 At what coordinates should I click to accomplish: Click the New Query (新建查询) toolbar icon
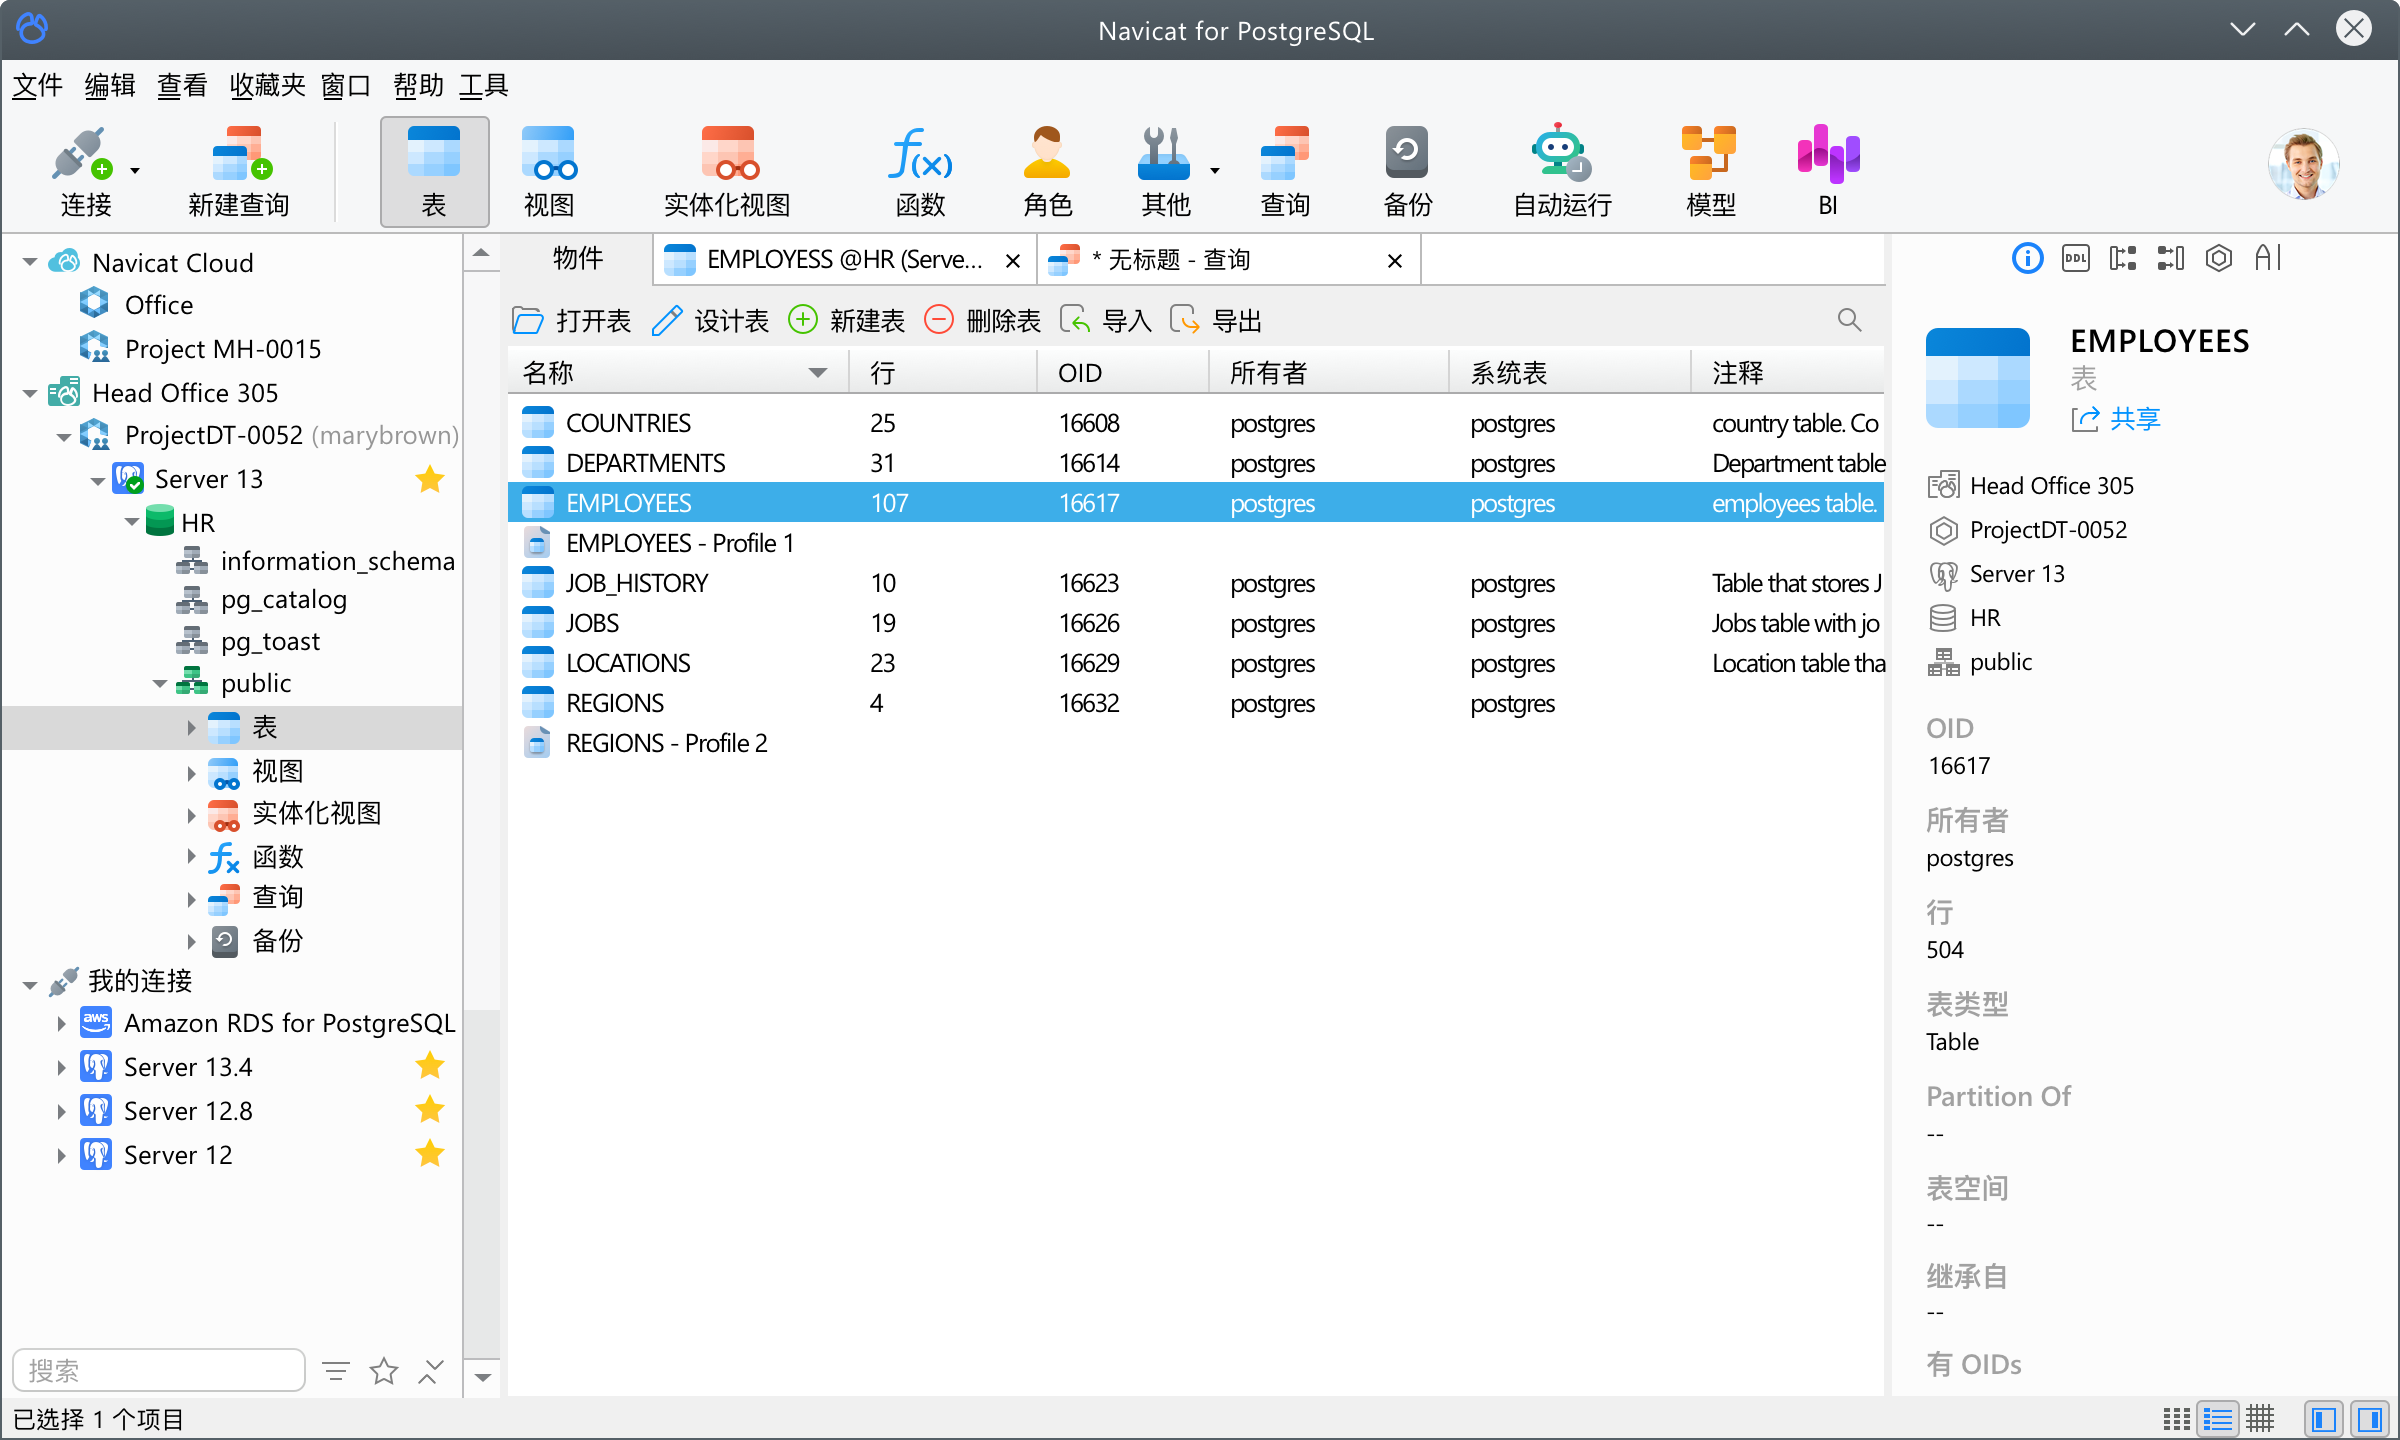[x=239, y=171]
